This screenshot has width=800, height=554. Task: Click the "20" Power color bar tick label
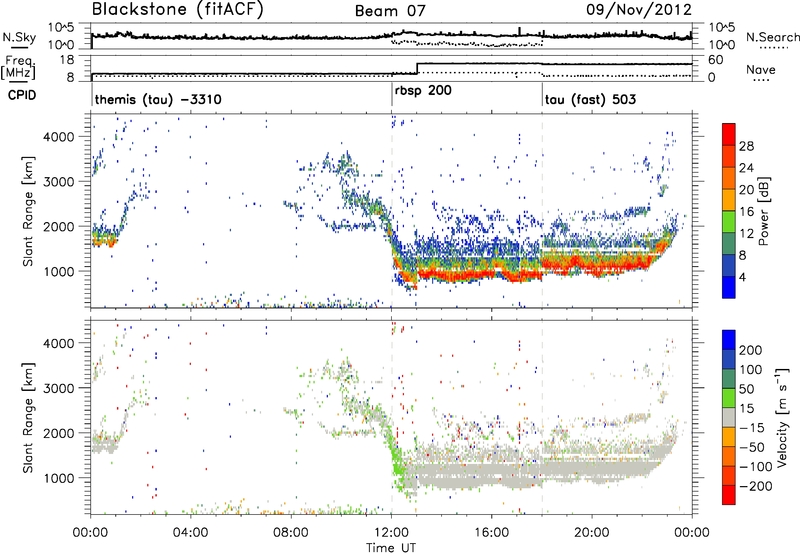(x=746, y=190)
